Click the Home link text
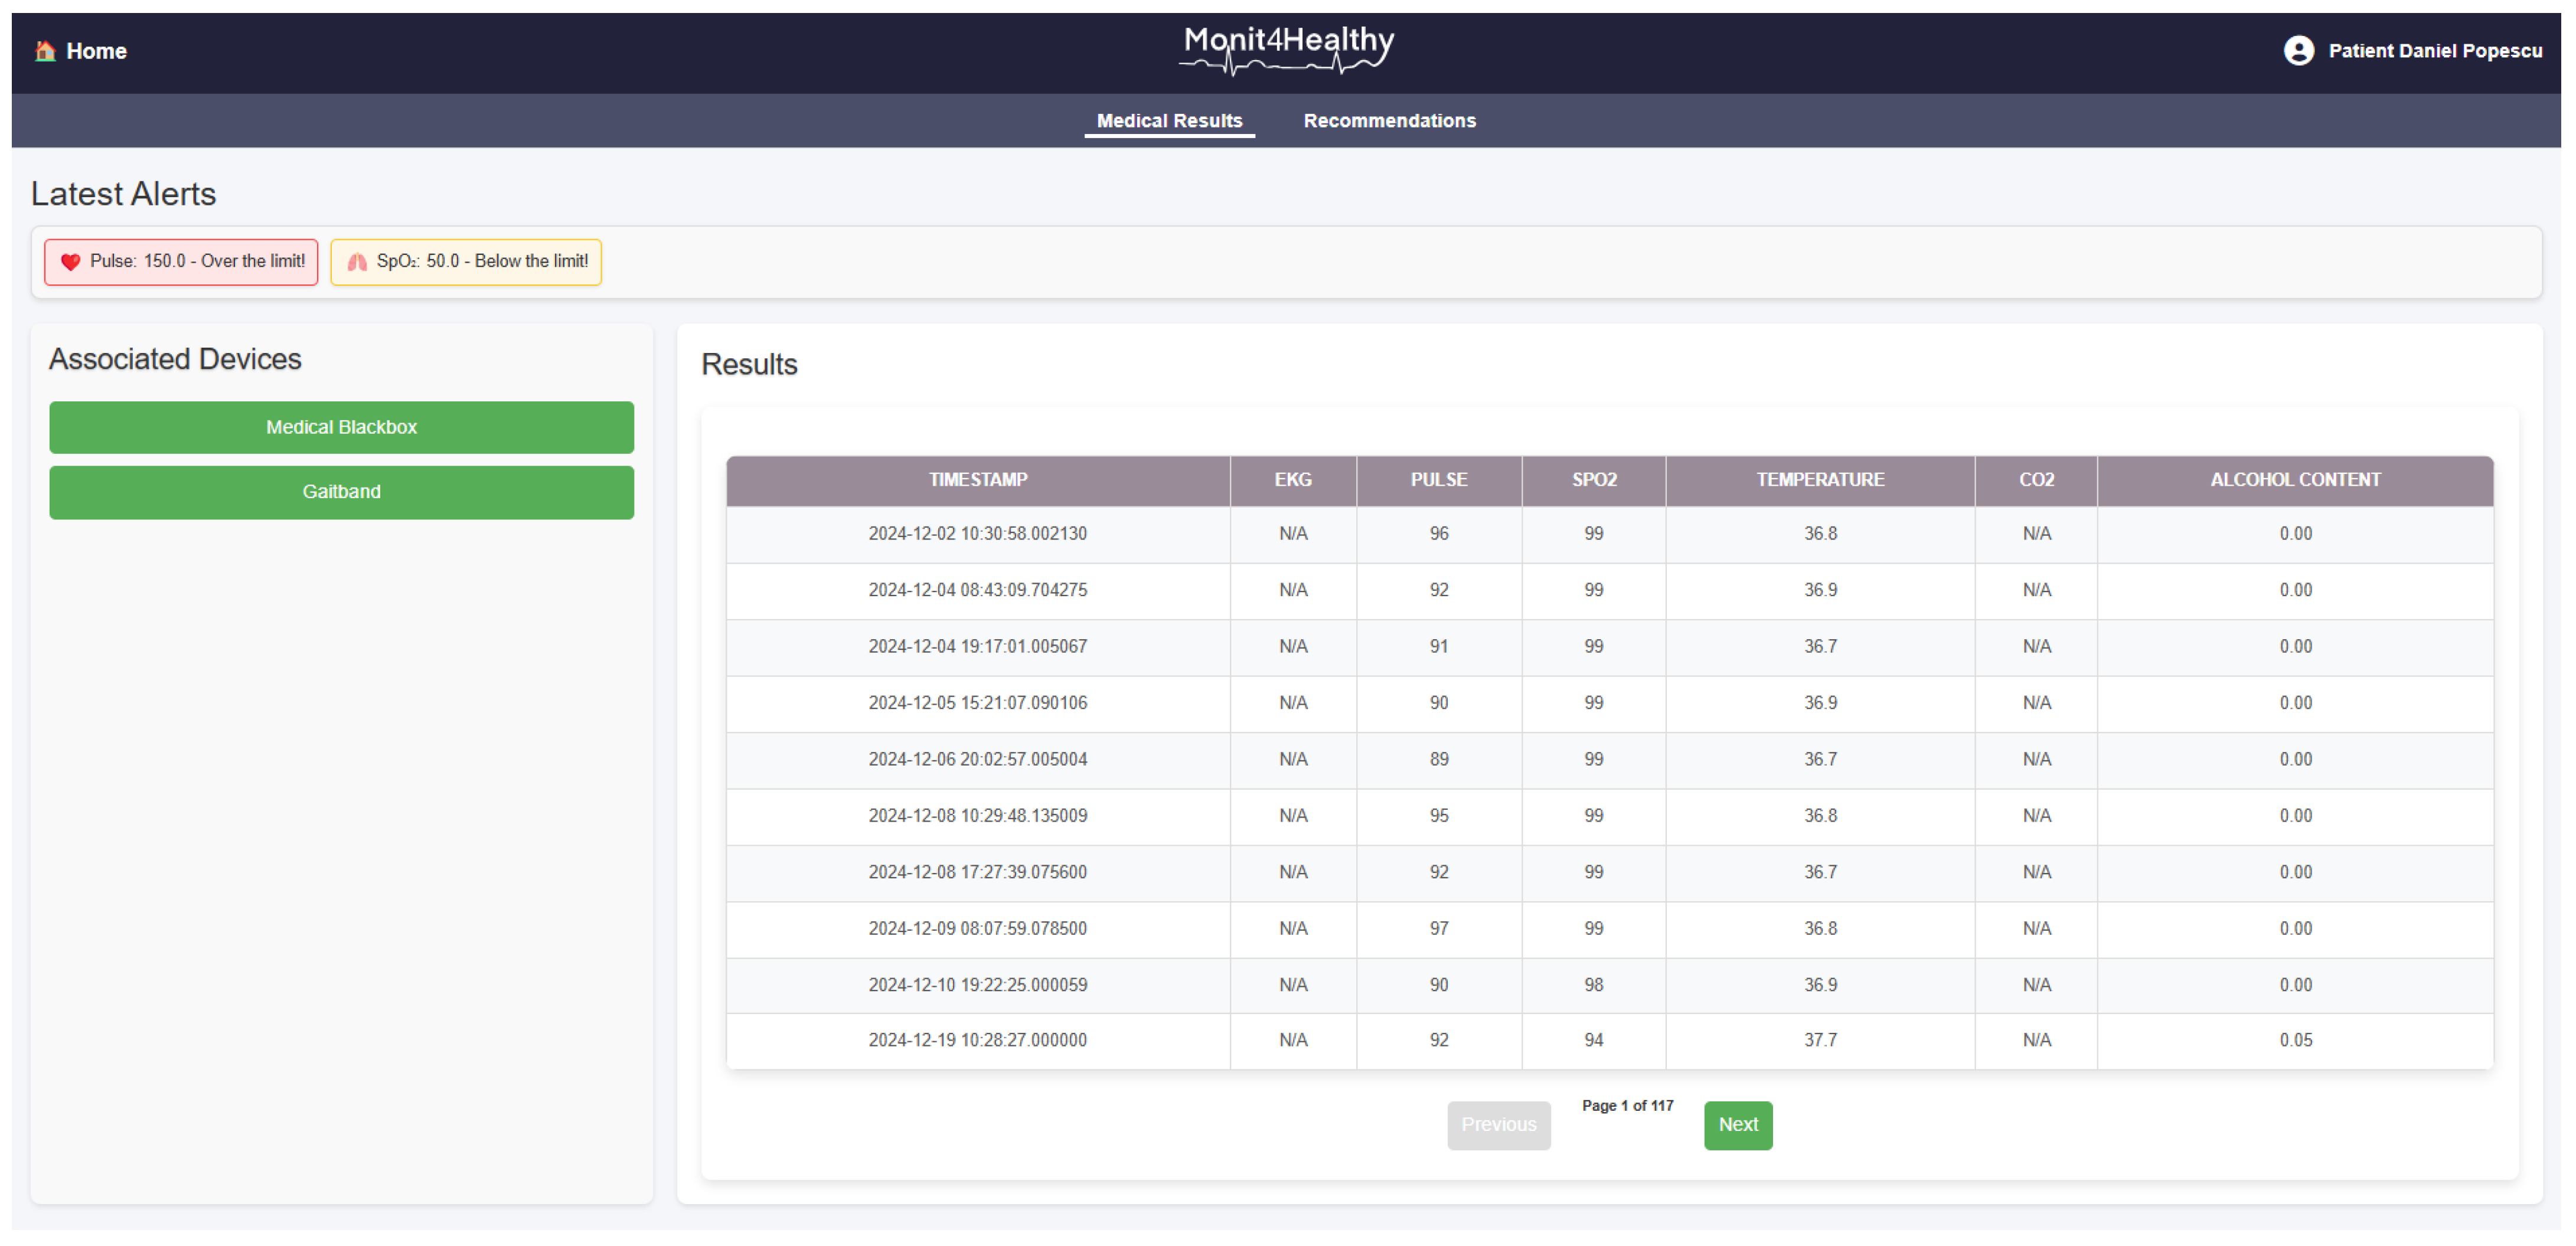This screenshot has width=2576, height=1246. 96,51
